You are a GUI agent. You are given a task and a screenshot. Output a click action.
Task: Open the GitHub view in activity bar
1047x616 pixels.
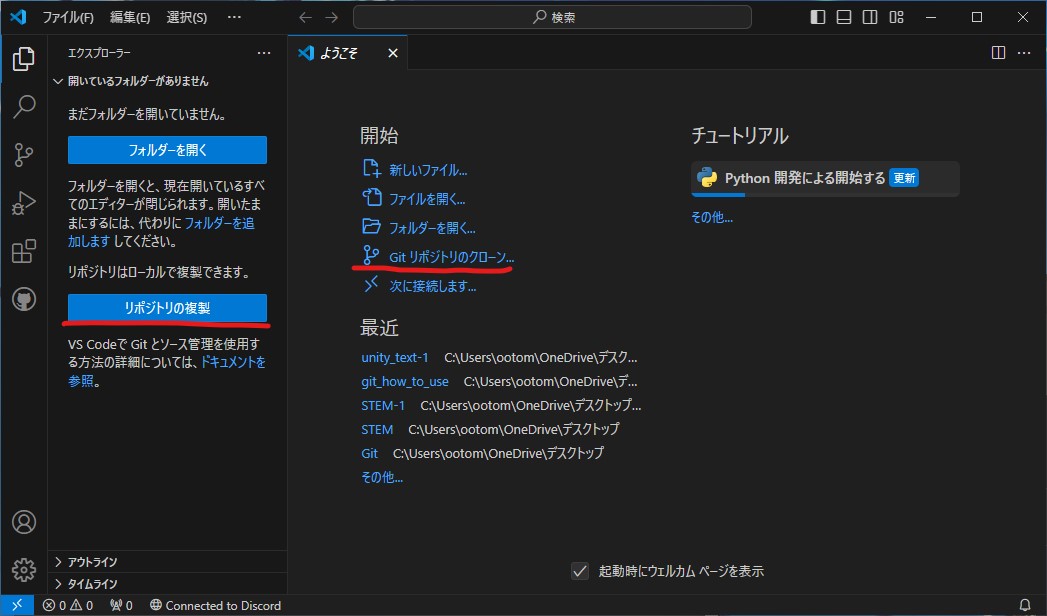24,299
